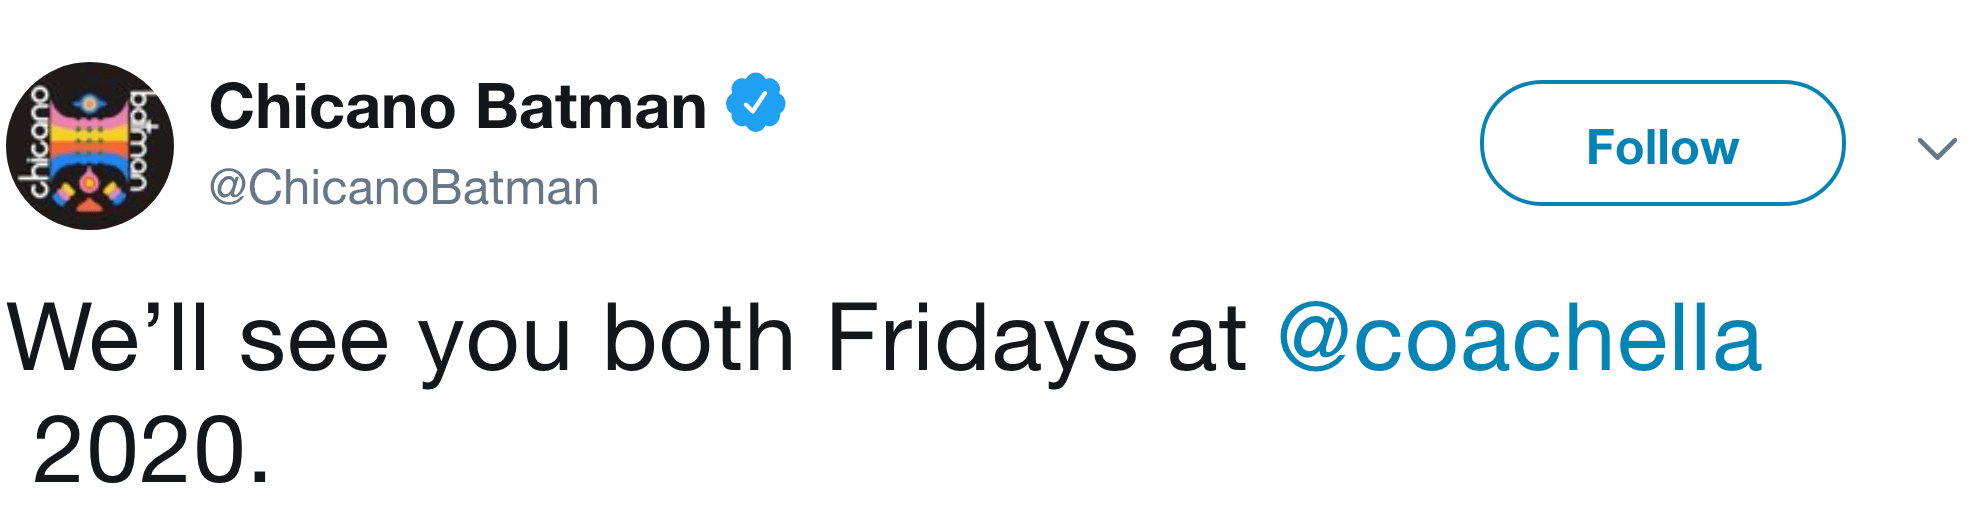Viewport: 1970px width, 530px height.
Task: Click the orange triangle in avatar logo
Action: pos(90,206)
